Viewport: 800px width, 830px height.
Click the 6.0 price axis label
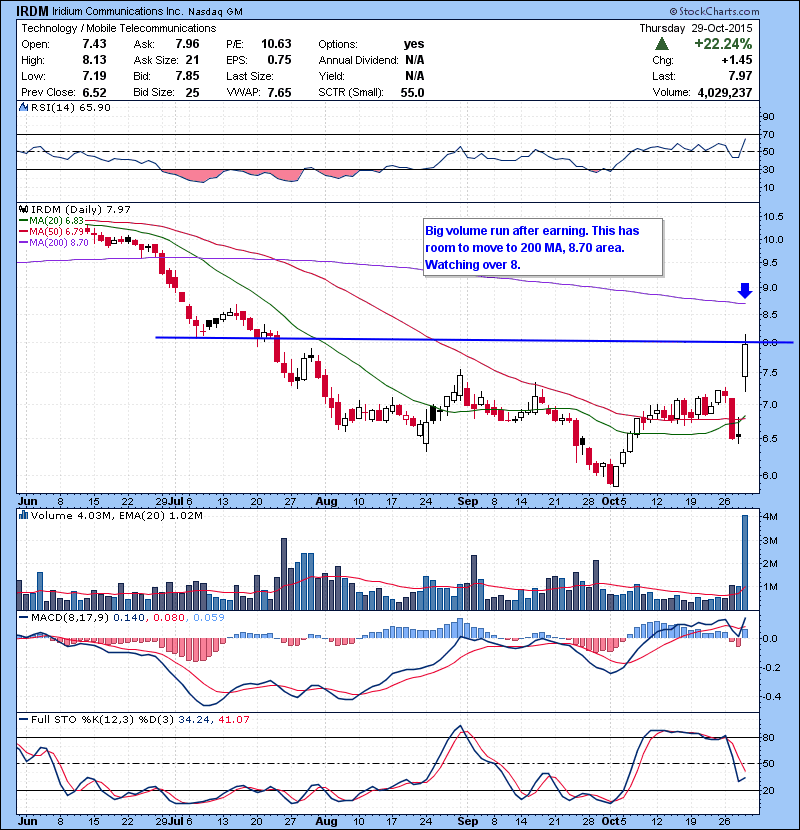click(x=770, y=475)
